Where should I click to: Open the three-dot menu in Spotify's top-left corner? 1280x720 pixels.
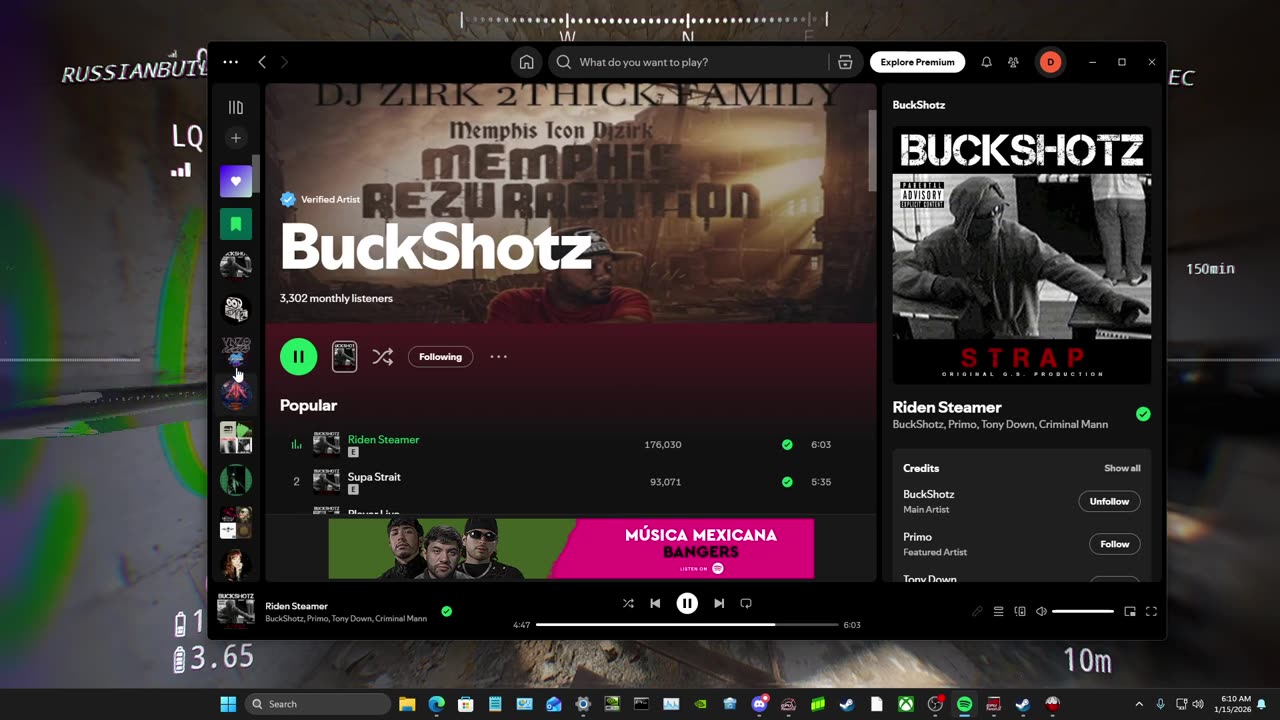click(231, 62)
